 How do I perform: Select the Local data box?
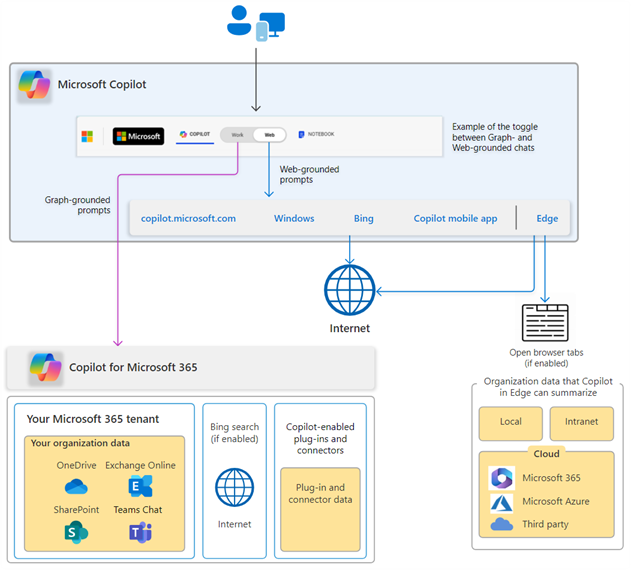(510, 423)
